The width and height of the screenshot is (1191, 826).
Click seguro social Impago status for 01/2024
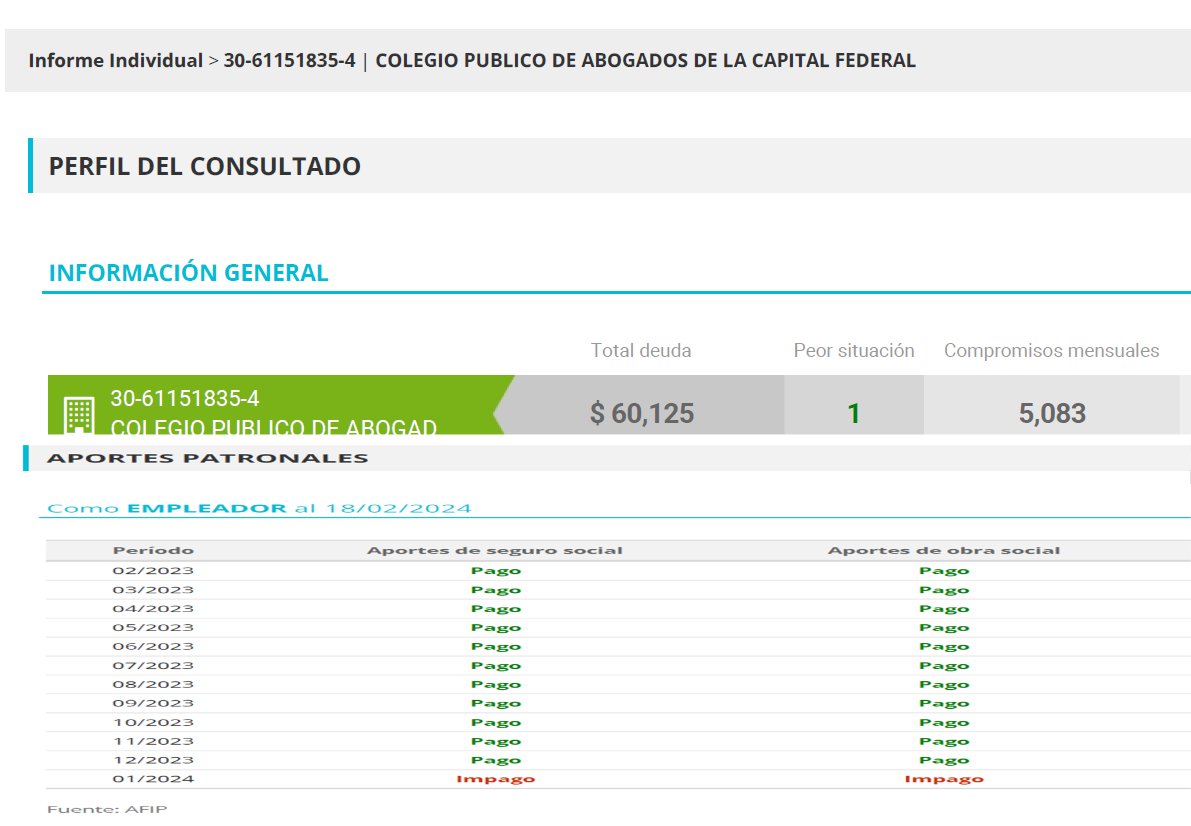(x=495, y=780)
